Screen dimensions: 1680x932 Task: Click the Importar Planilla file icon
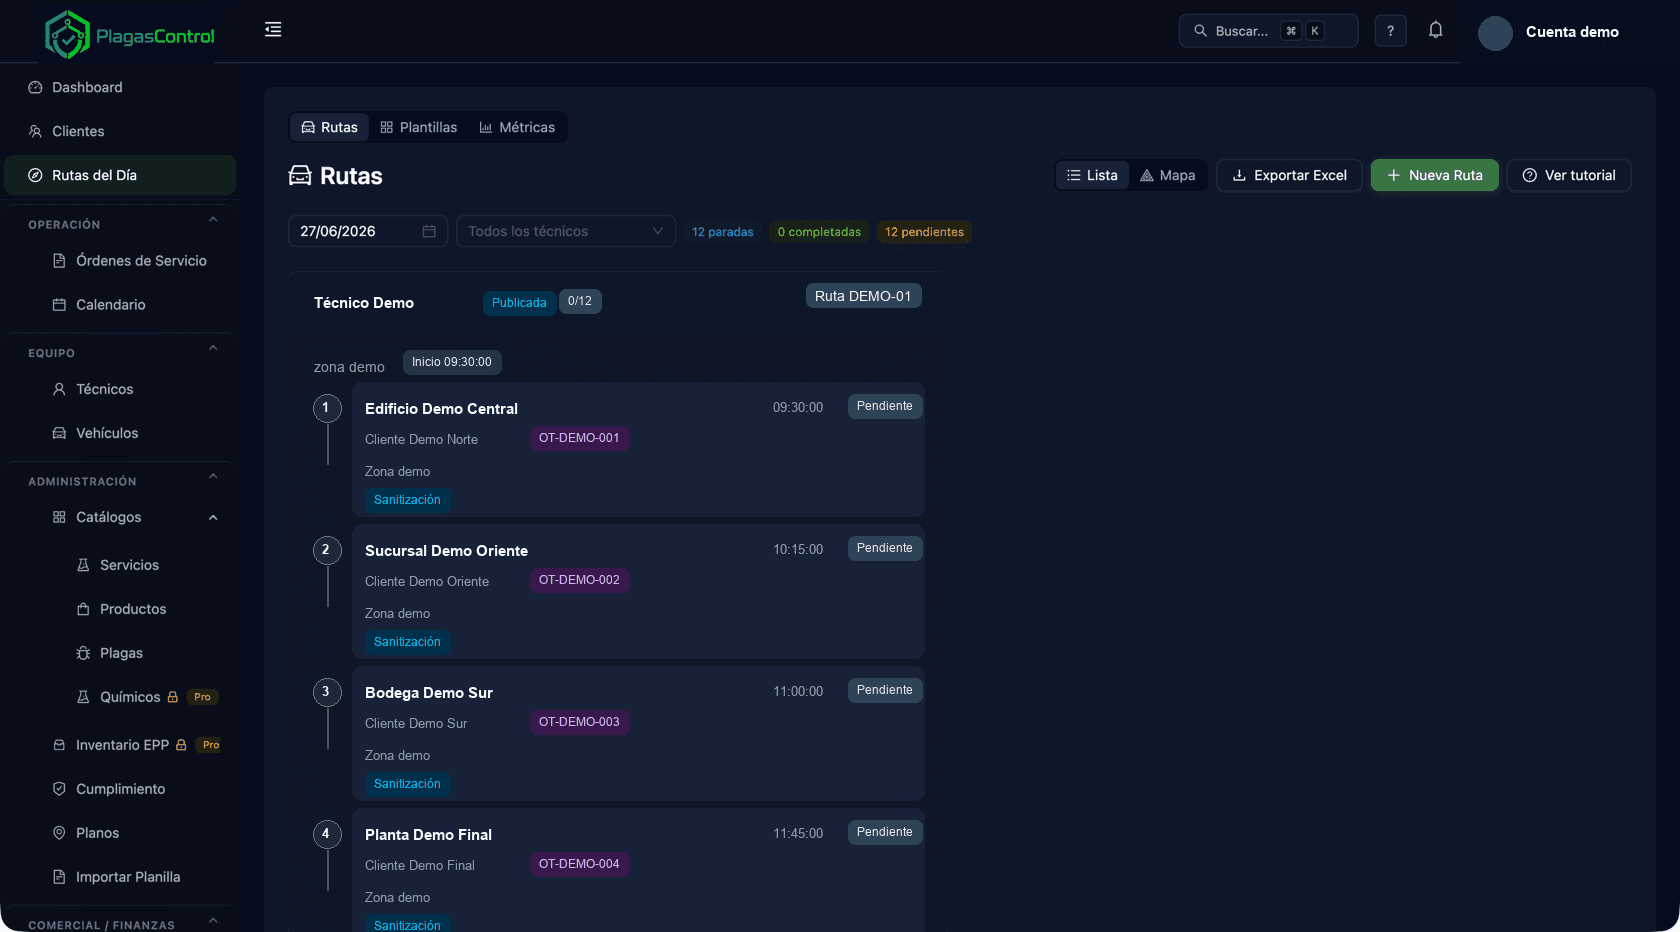click(x=59, y=877)
